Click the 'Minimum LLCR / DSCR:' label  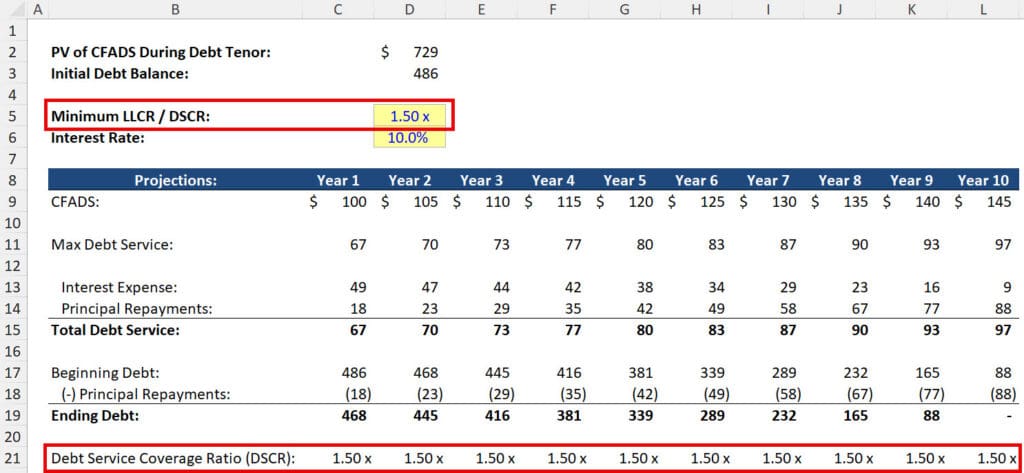point(131,116)
